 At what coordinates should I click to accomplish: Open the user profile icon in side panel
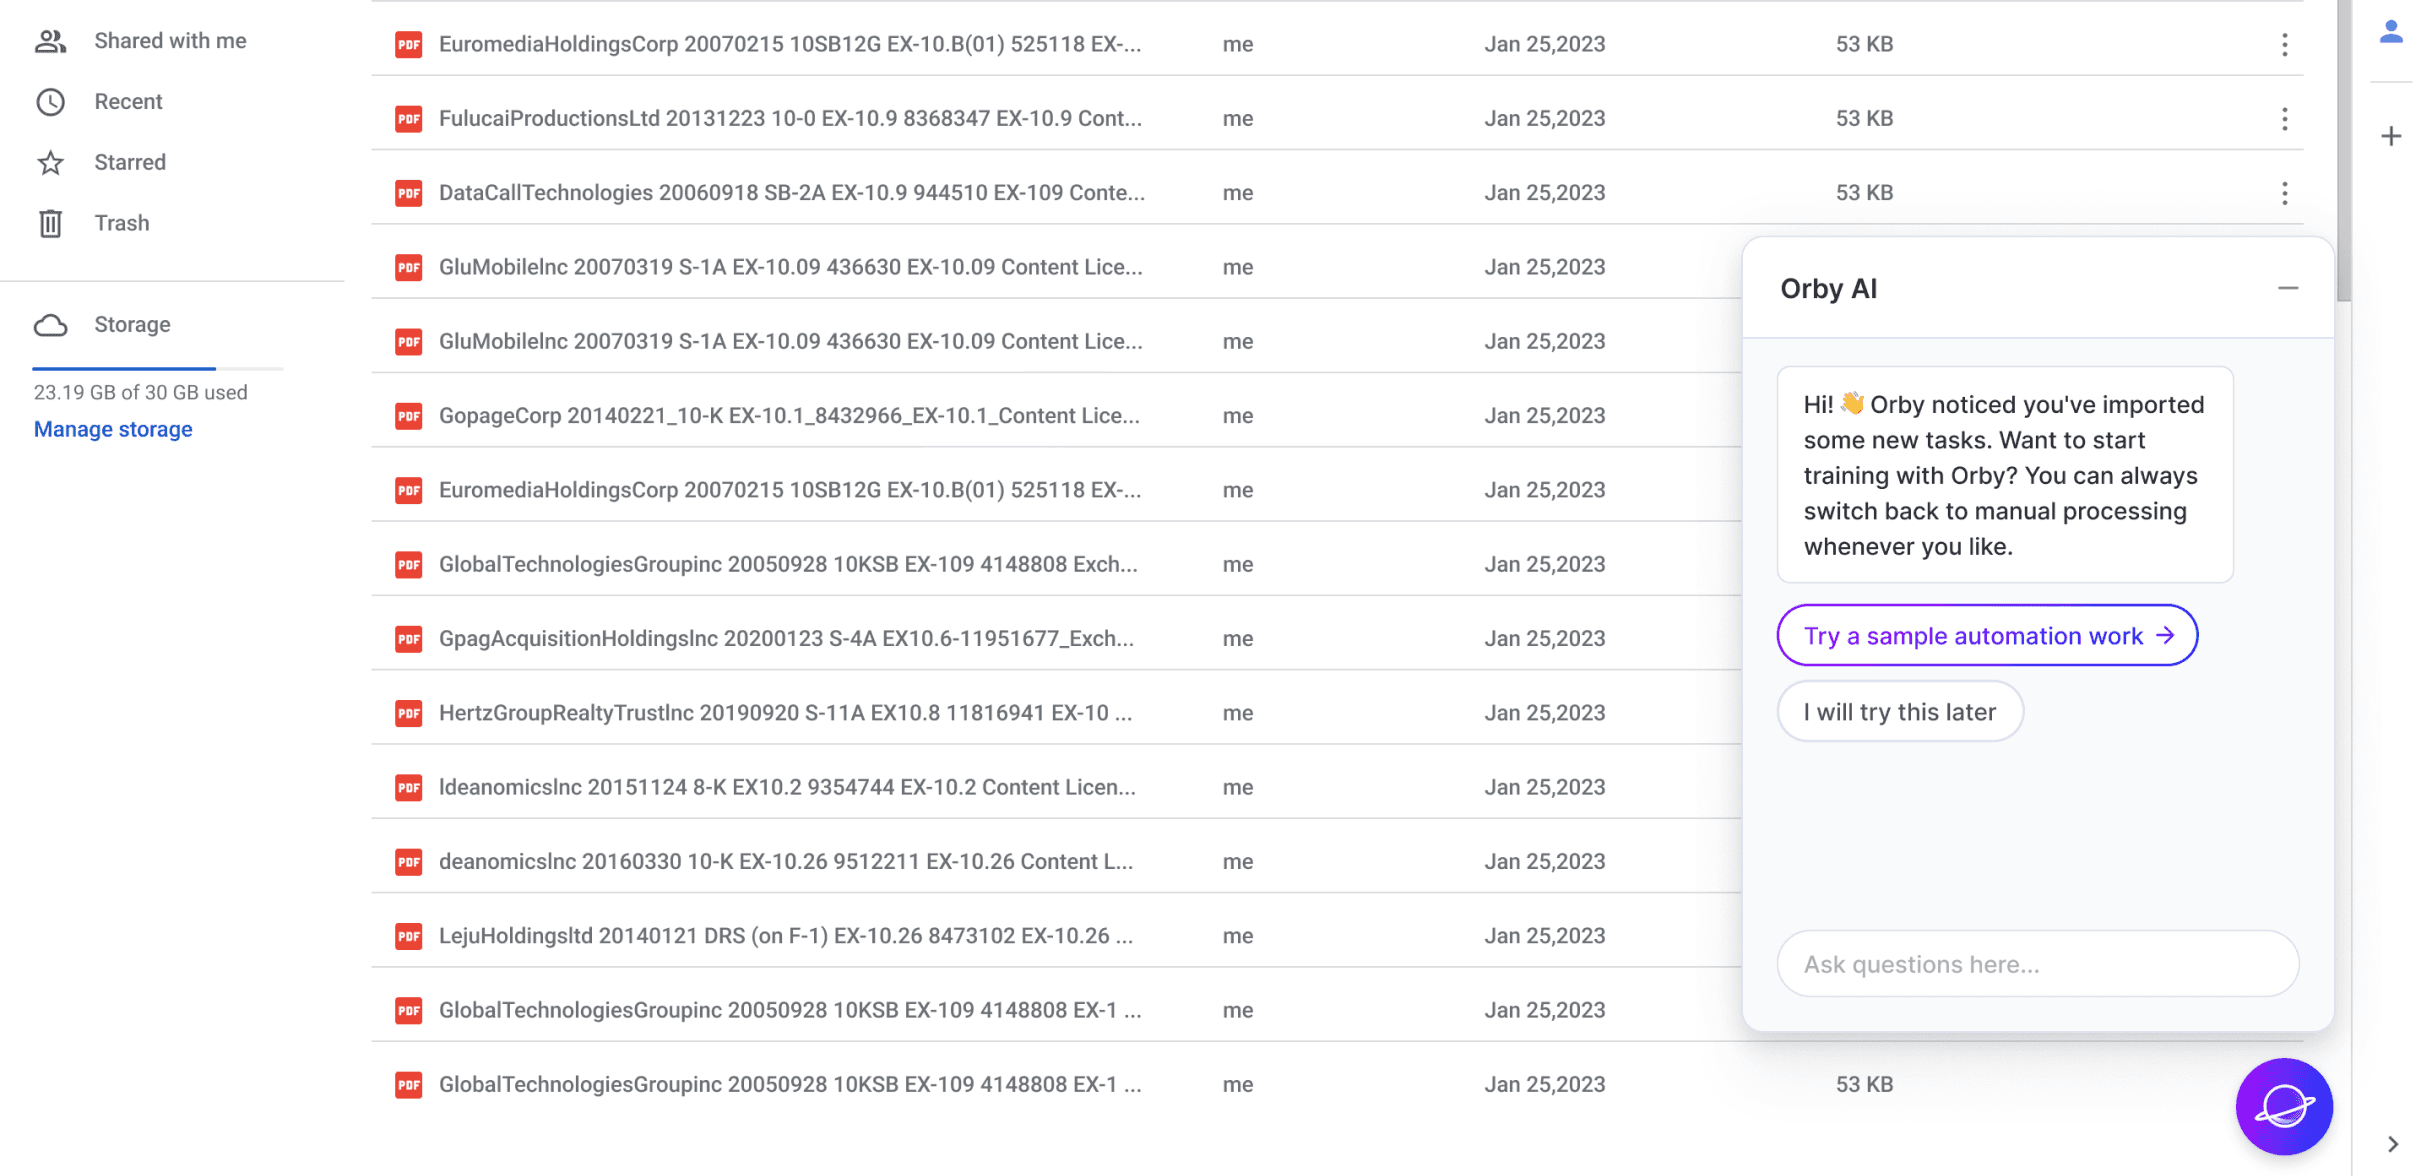tap(2390, 32)
